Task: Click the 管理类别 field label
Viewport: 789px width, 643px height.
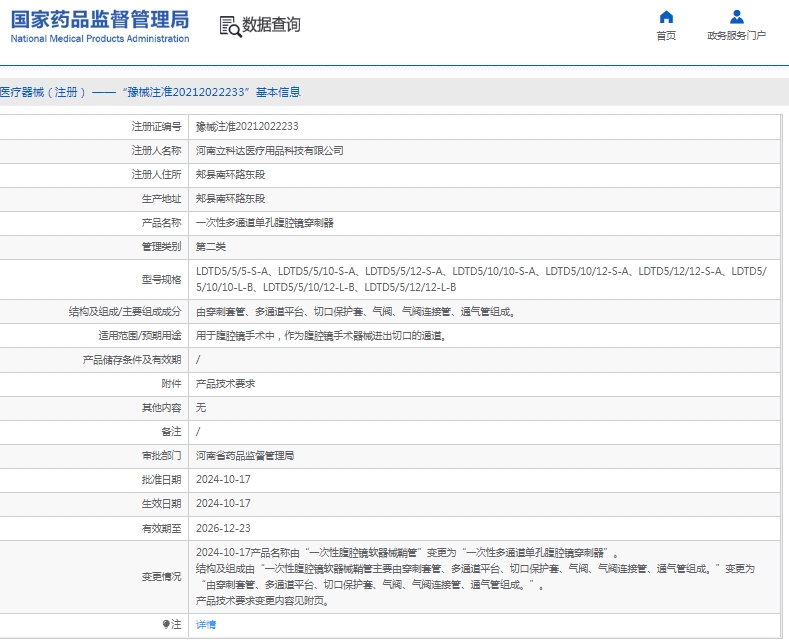Action: pos(162,247)
